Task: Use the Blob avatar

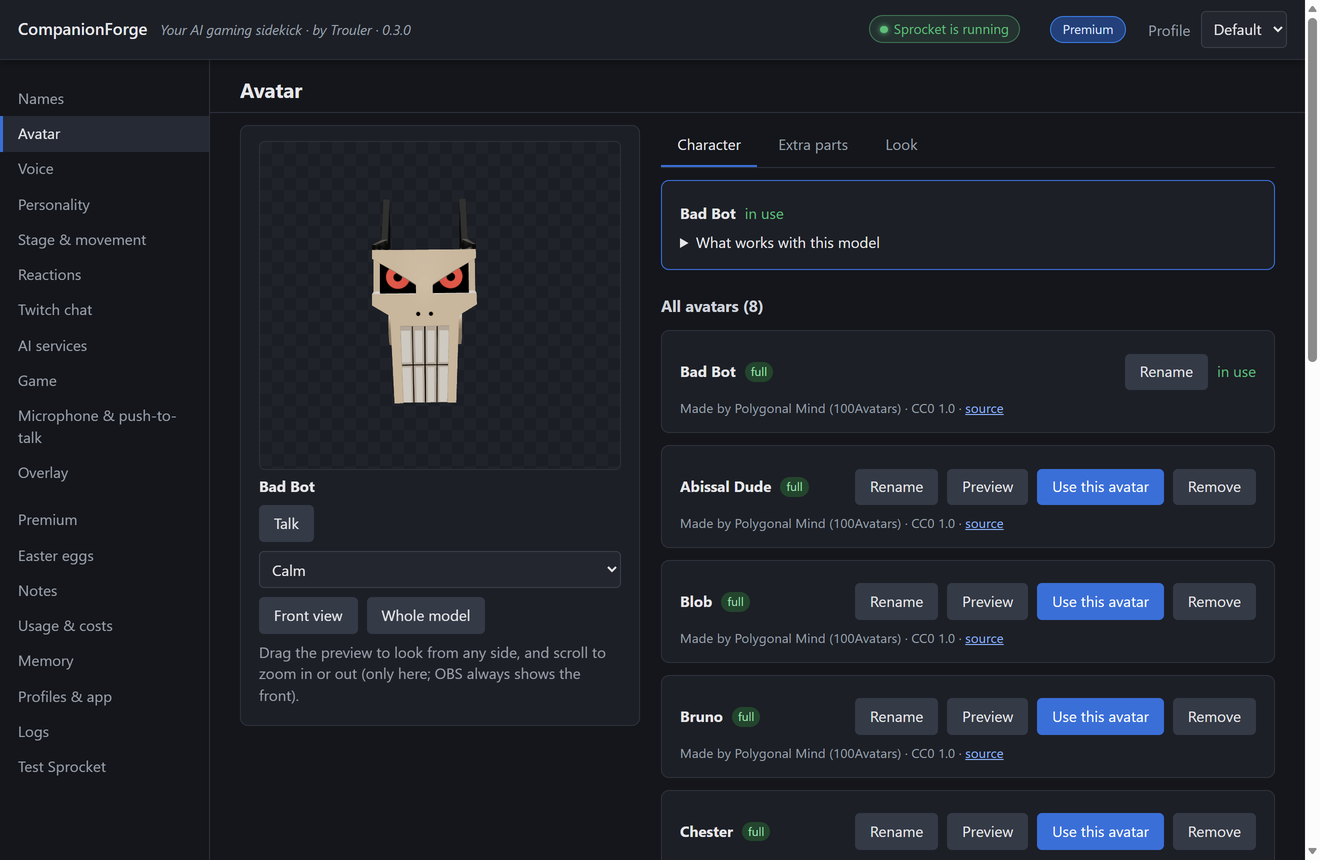Action: (1100, 602)
